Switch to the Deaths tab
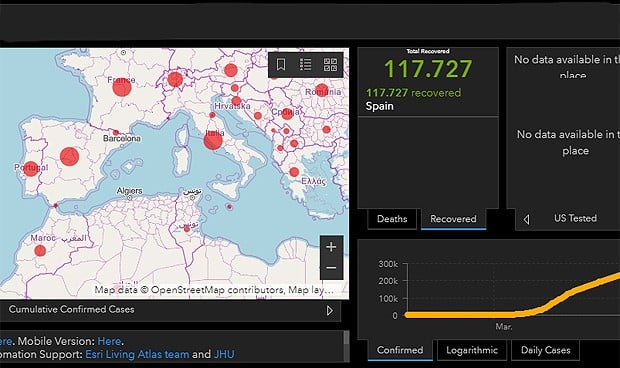 (x=392, y=219)
